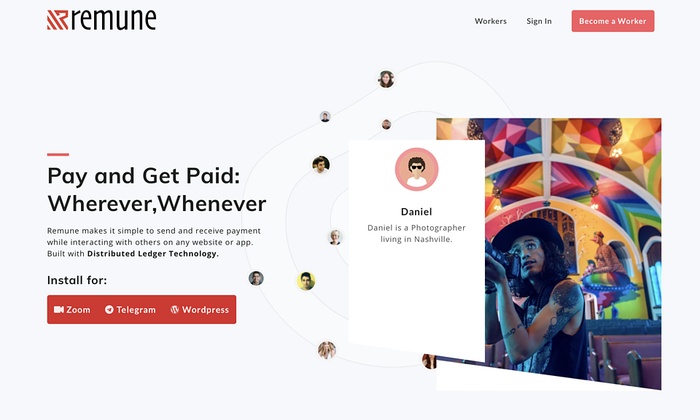
Task: Select the small avatar above Daniel's card
Action: coord(386,124)
